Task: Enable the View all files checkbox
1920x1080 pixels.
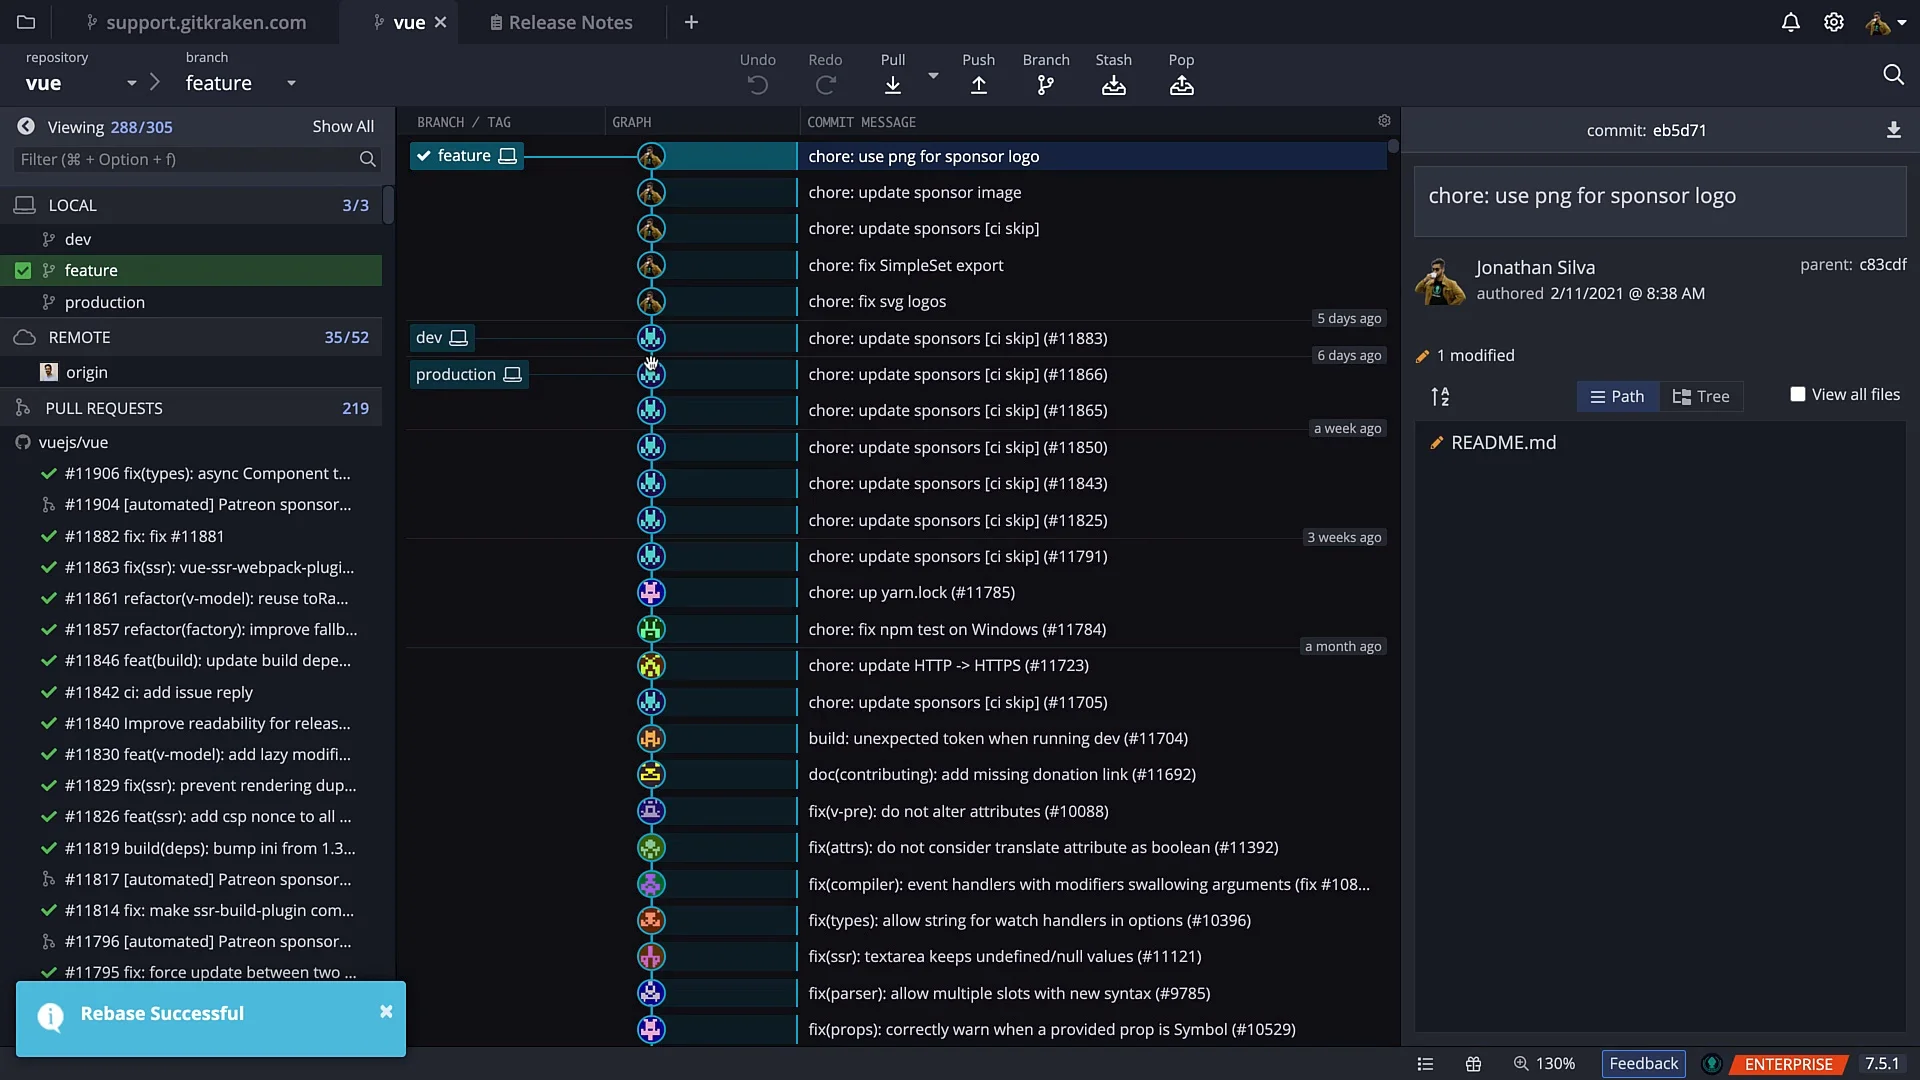Action: [1797, 394]
